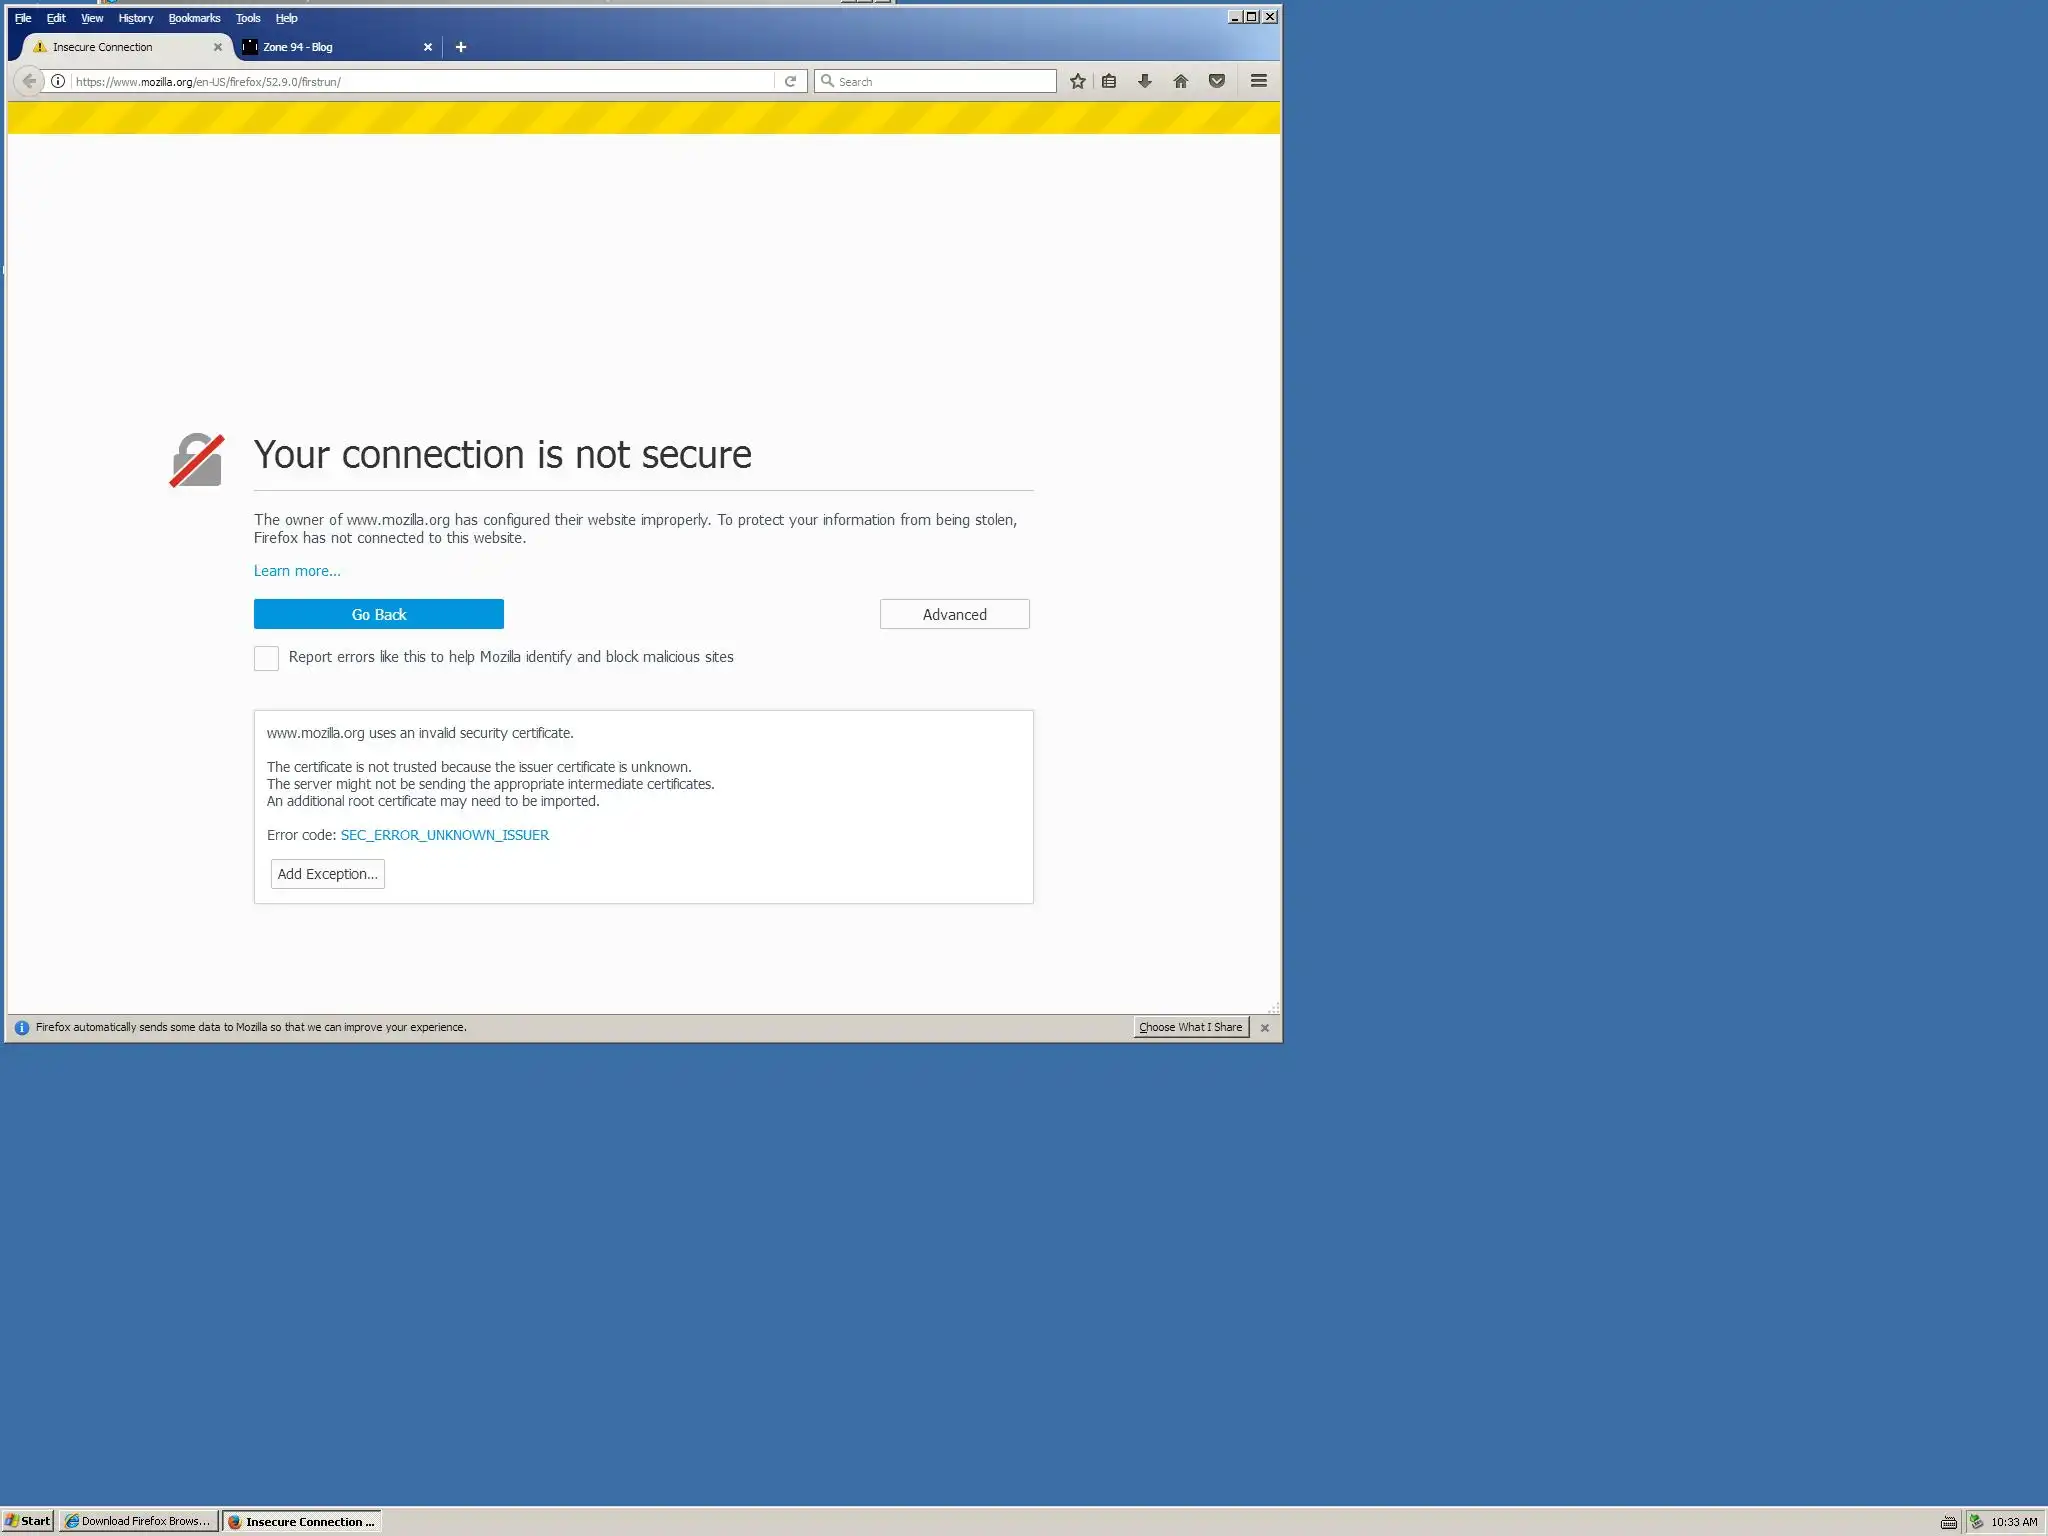Click the Add Exception button
The height and width of the screenshot is (1536, 2048).
click(x=327, y=874)
